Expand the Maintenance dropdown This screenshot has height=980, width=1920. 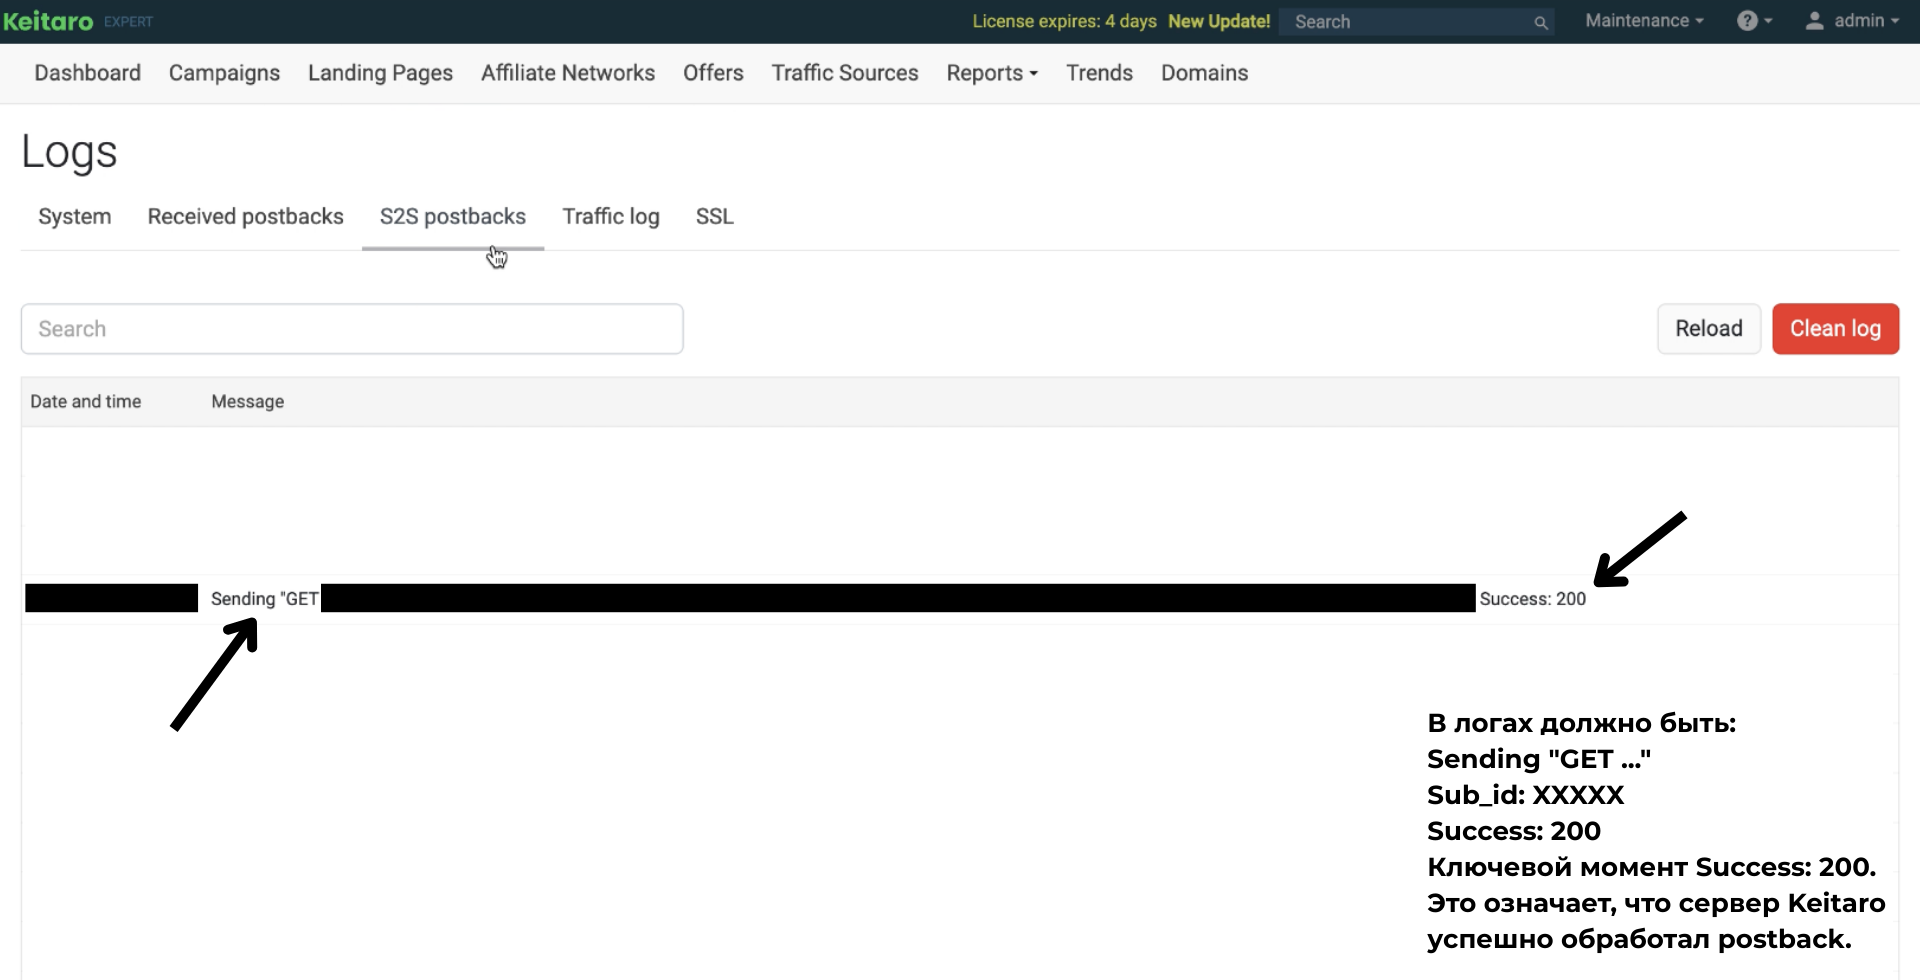pyautogui.click(x=1643, y=21)
